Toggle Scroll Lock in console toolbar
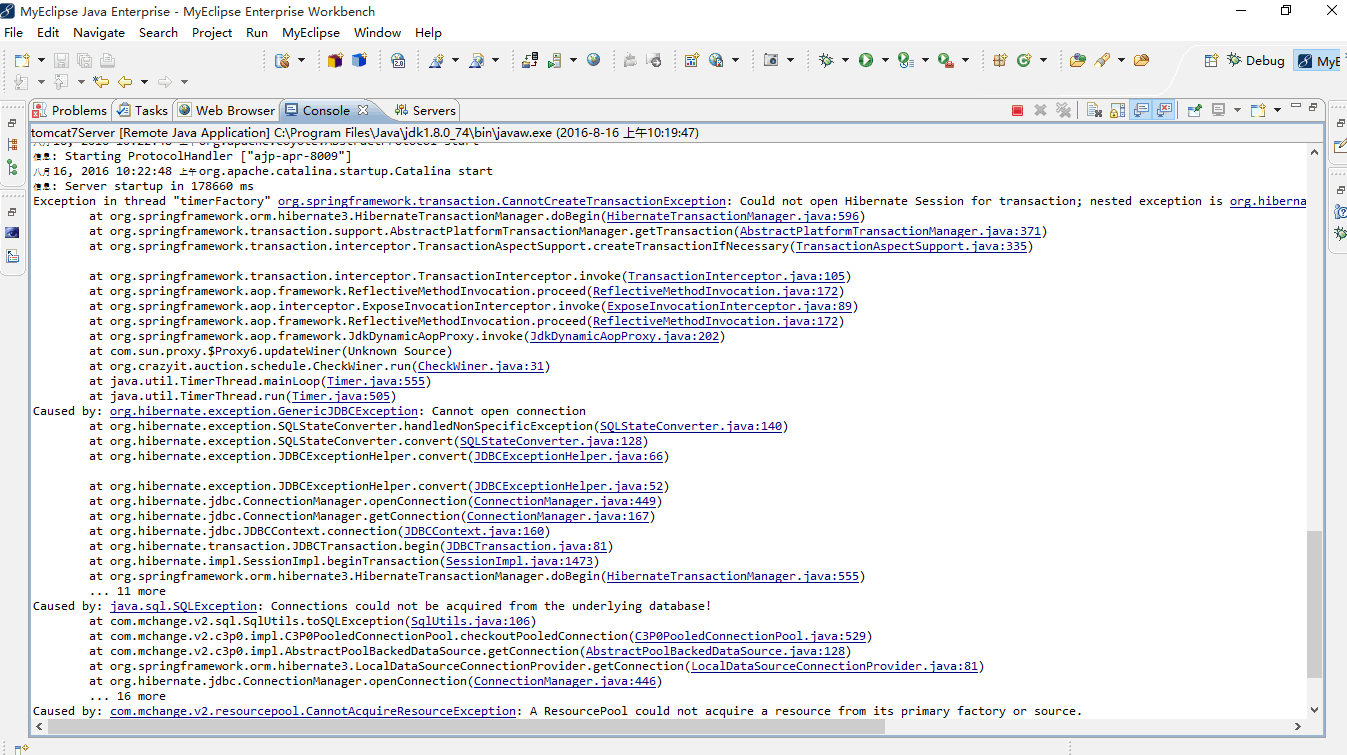The height and width of the screenshot is (755, 1347). point(1117,110)
